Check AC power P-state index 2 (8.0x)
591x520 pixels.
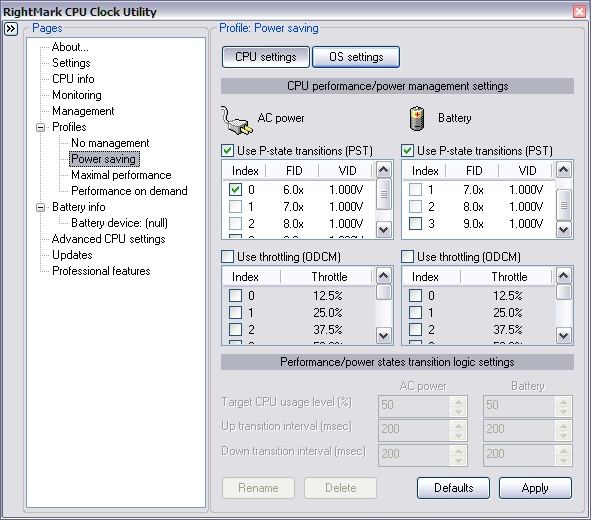point(236,223)
